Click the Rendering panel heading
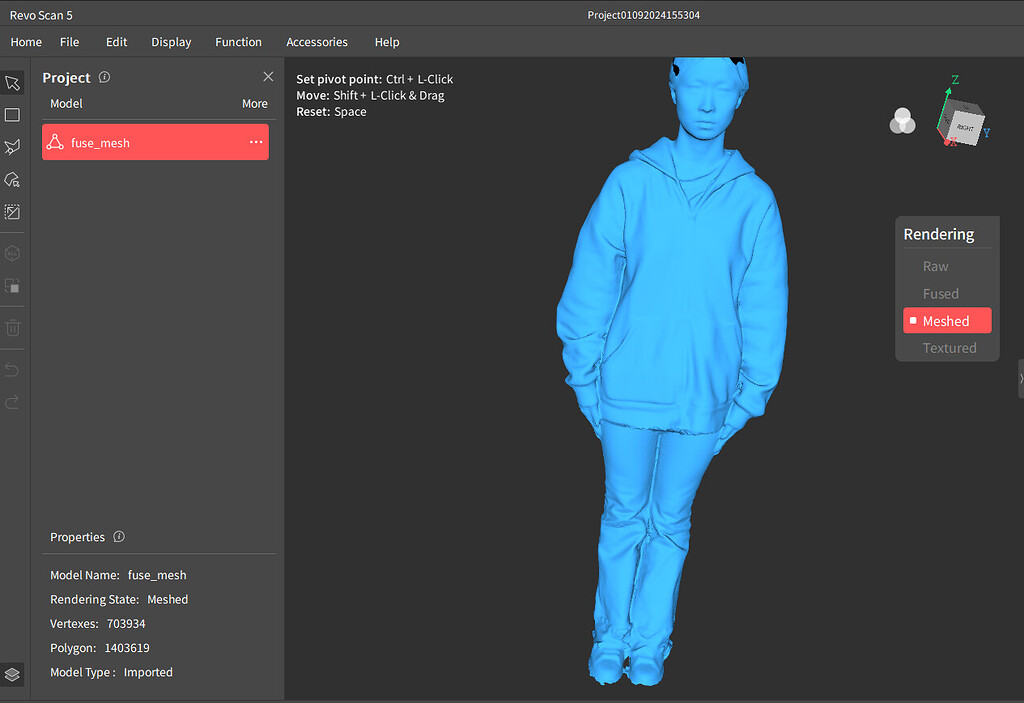This screenshot has width=1024, height=703. pos(938,234)
